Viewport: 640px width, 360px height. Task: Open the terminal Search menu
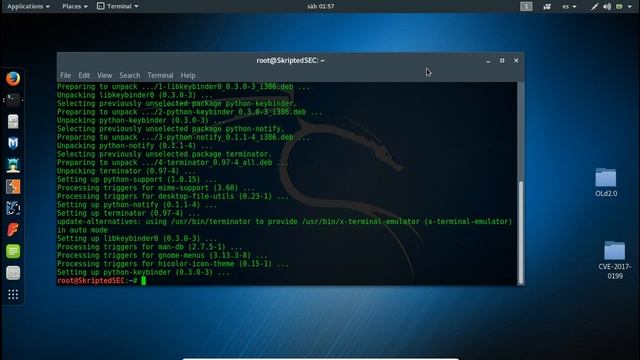click(x=130, y=76)
